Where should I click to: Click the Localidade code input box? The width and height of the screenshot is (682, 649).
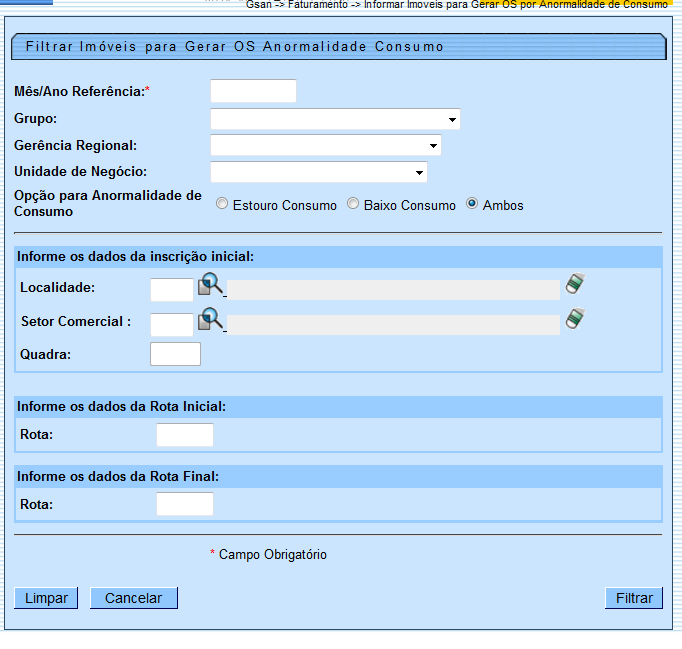coord(171,290)
